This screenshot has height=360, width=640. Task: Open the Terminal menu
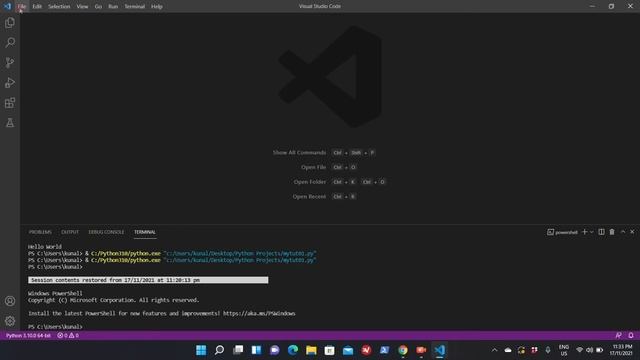135,7
